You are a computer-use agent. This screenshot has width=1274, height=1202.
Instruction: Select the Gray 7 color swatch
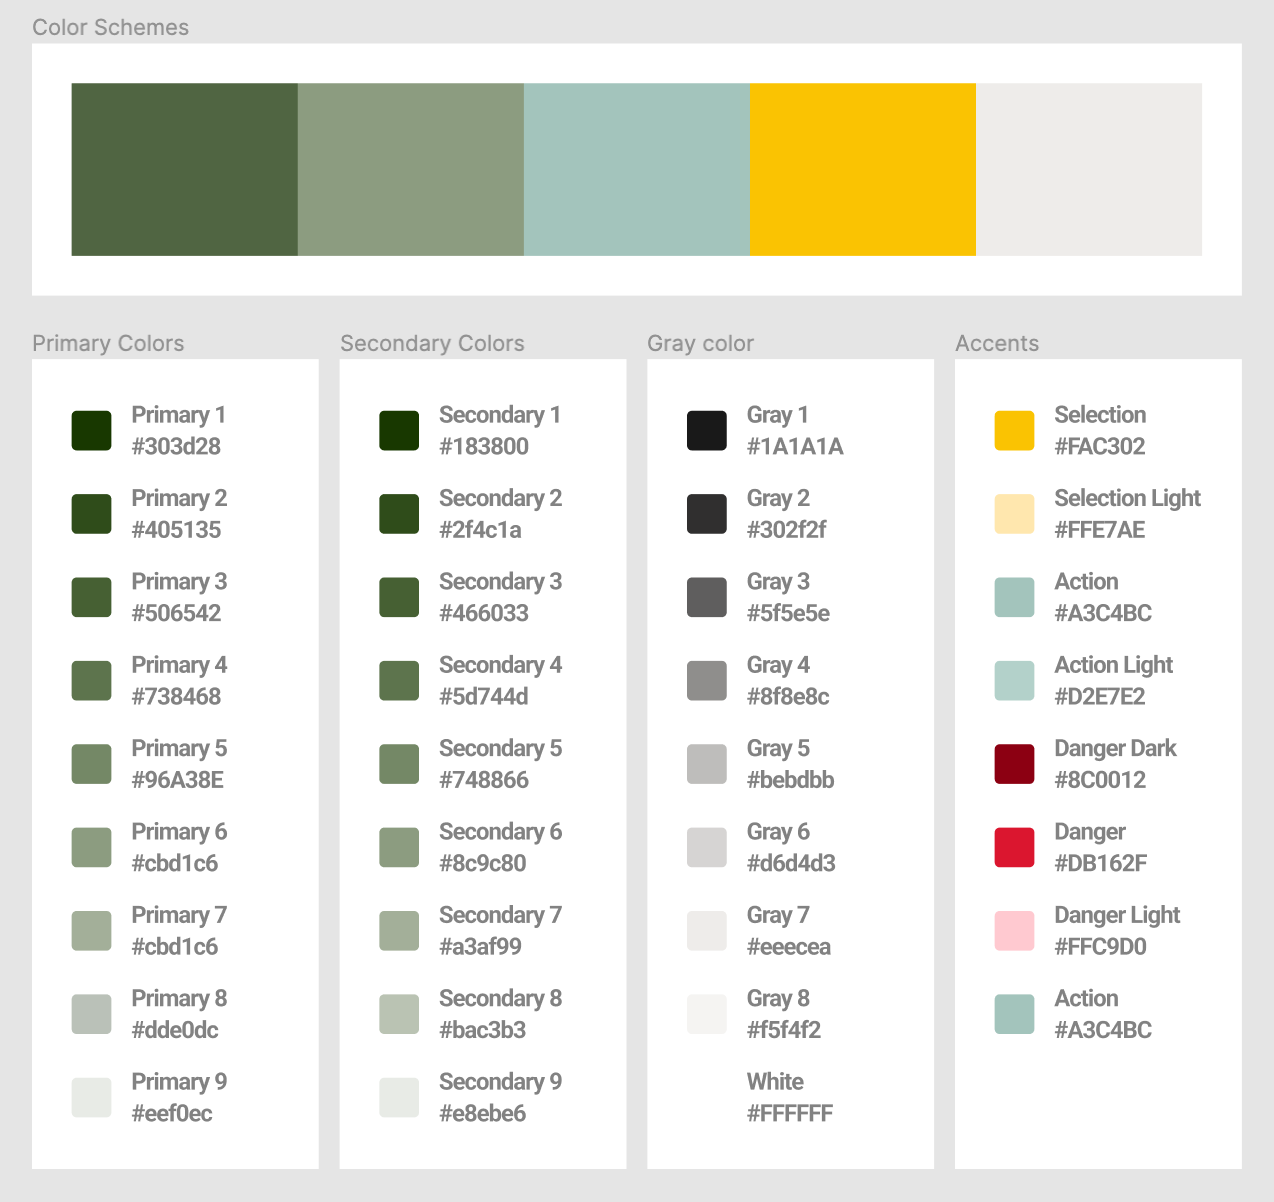[x=707, y=930]
